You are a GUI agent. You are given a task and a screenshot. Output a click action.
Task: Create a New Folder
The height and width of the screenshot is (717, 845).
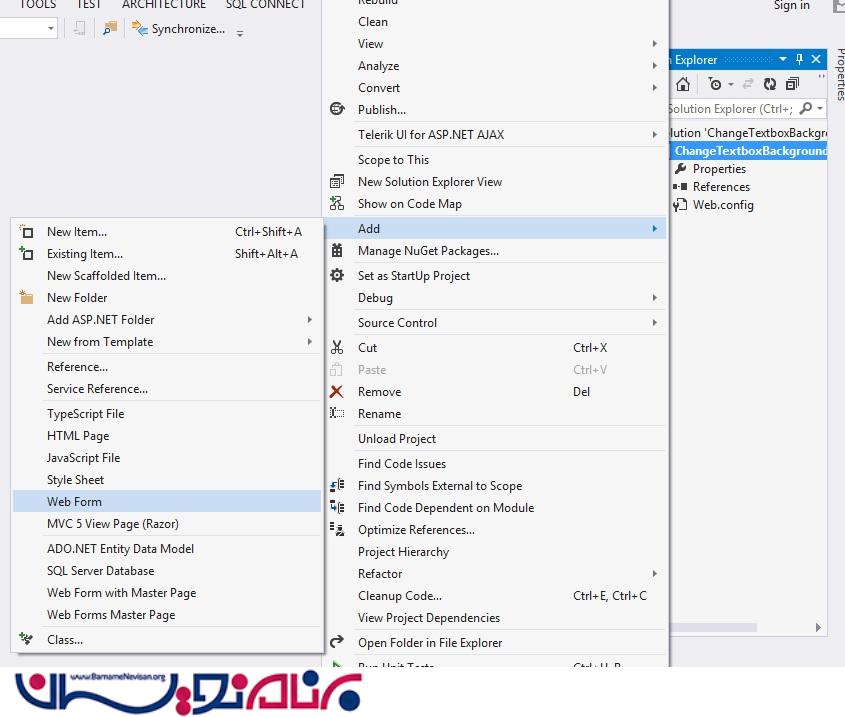tap(167, 298)
